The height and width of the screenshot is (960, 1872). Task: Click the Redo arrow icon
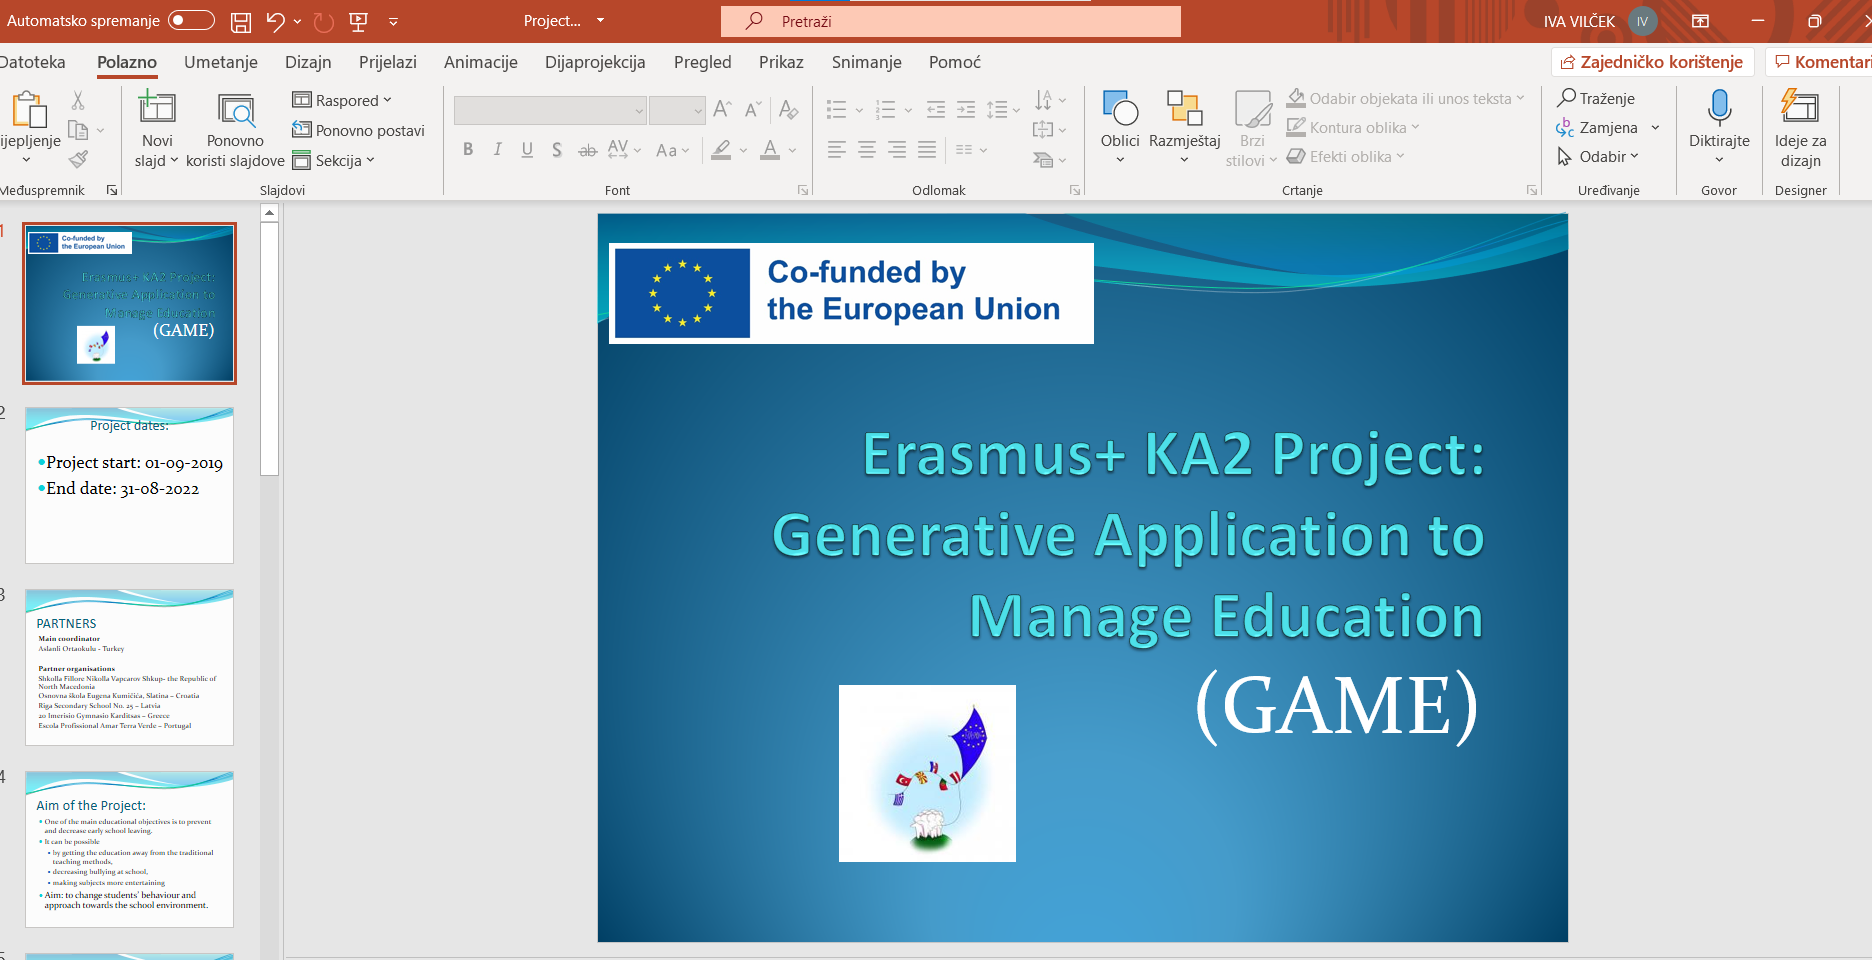tap(323, 21)
